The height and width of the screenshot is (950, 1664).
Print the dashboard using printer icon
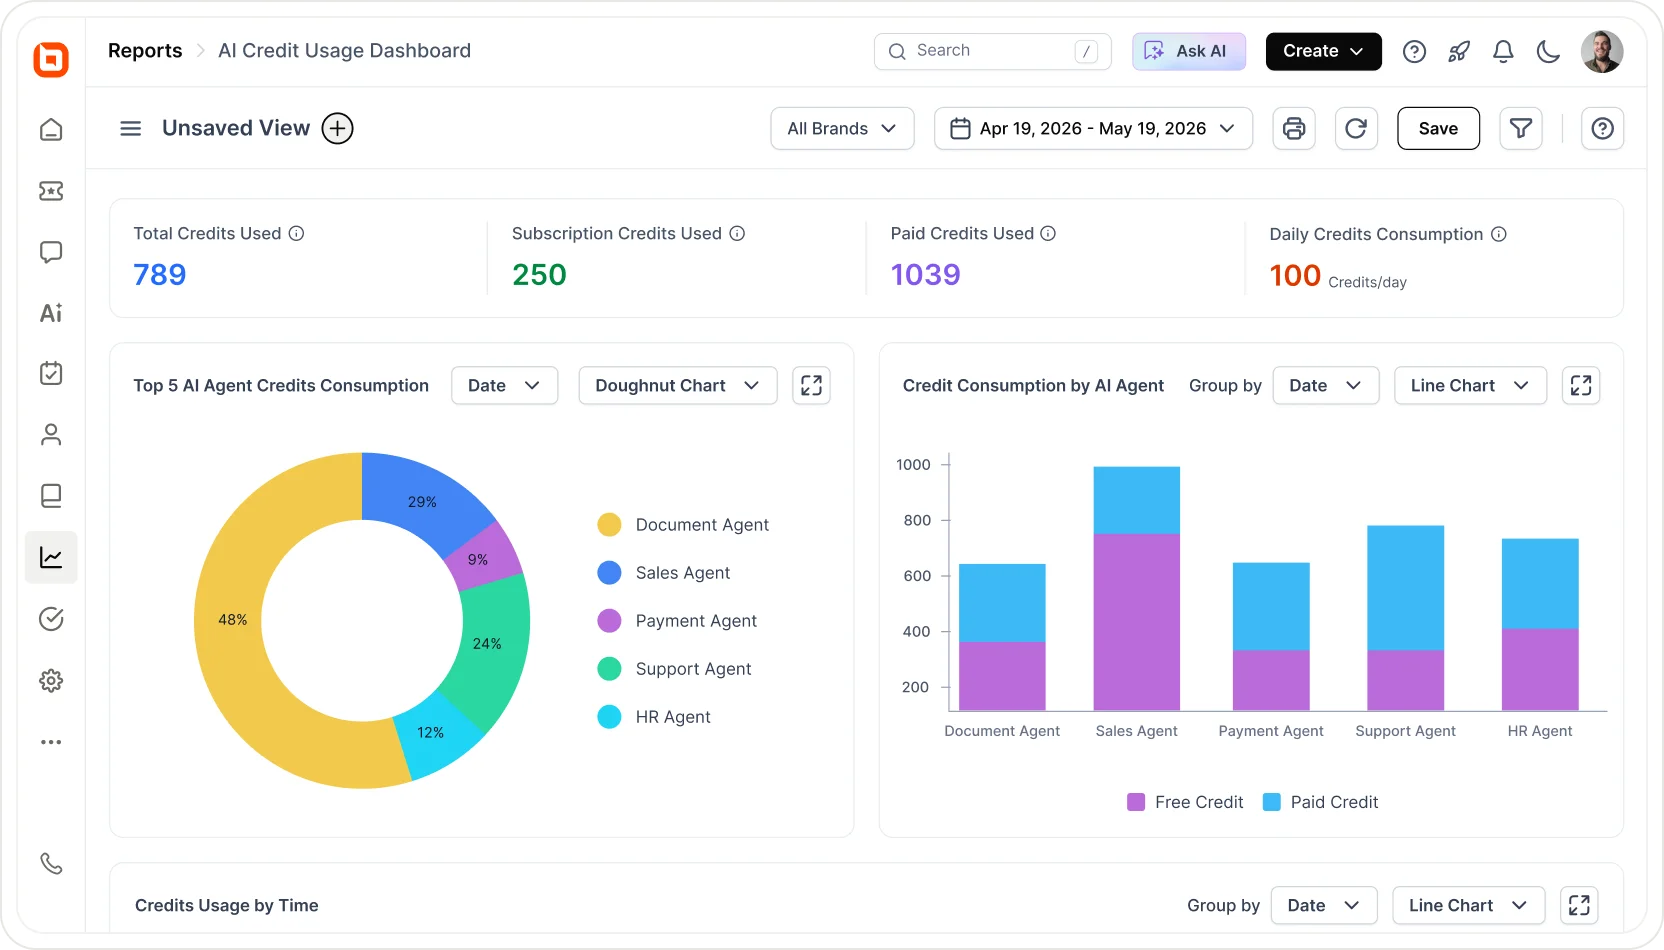point(1294,128)
